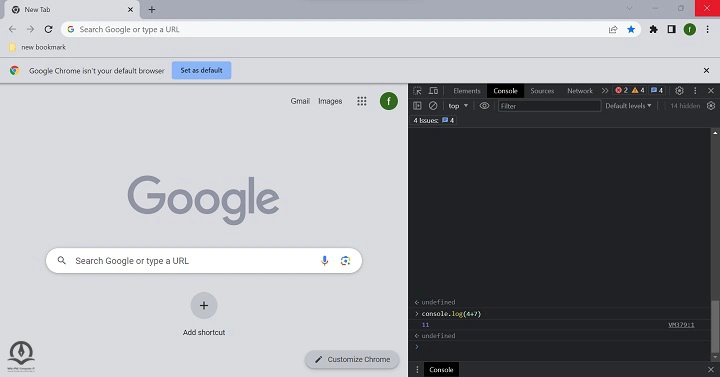Start voice search with microphone icon
The height and width of the screenshot is (377, 720).
click(325, 261)
